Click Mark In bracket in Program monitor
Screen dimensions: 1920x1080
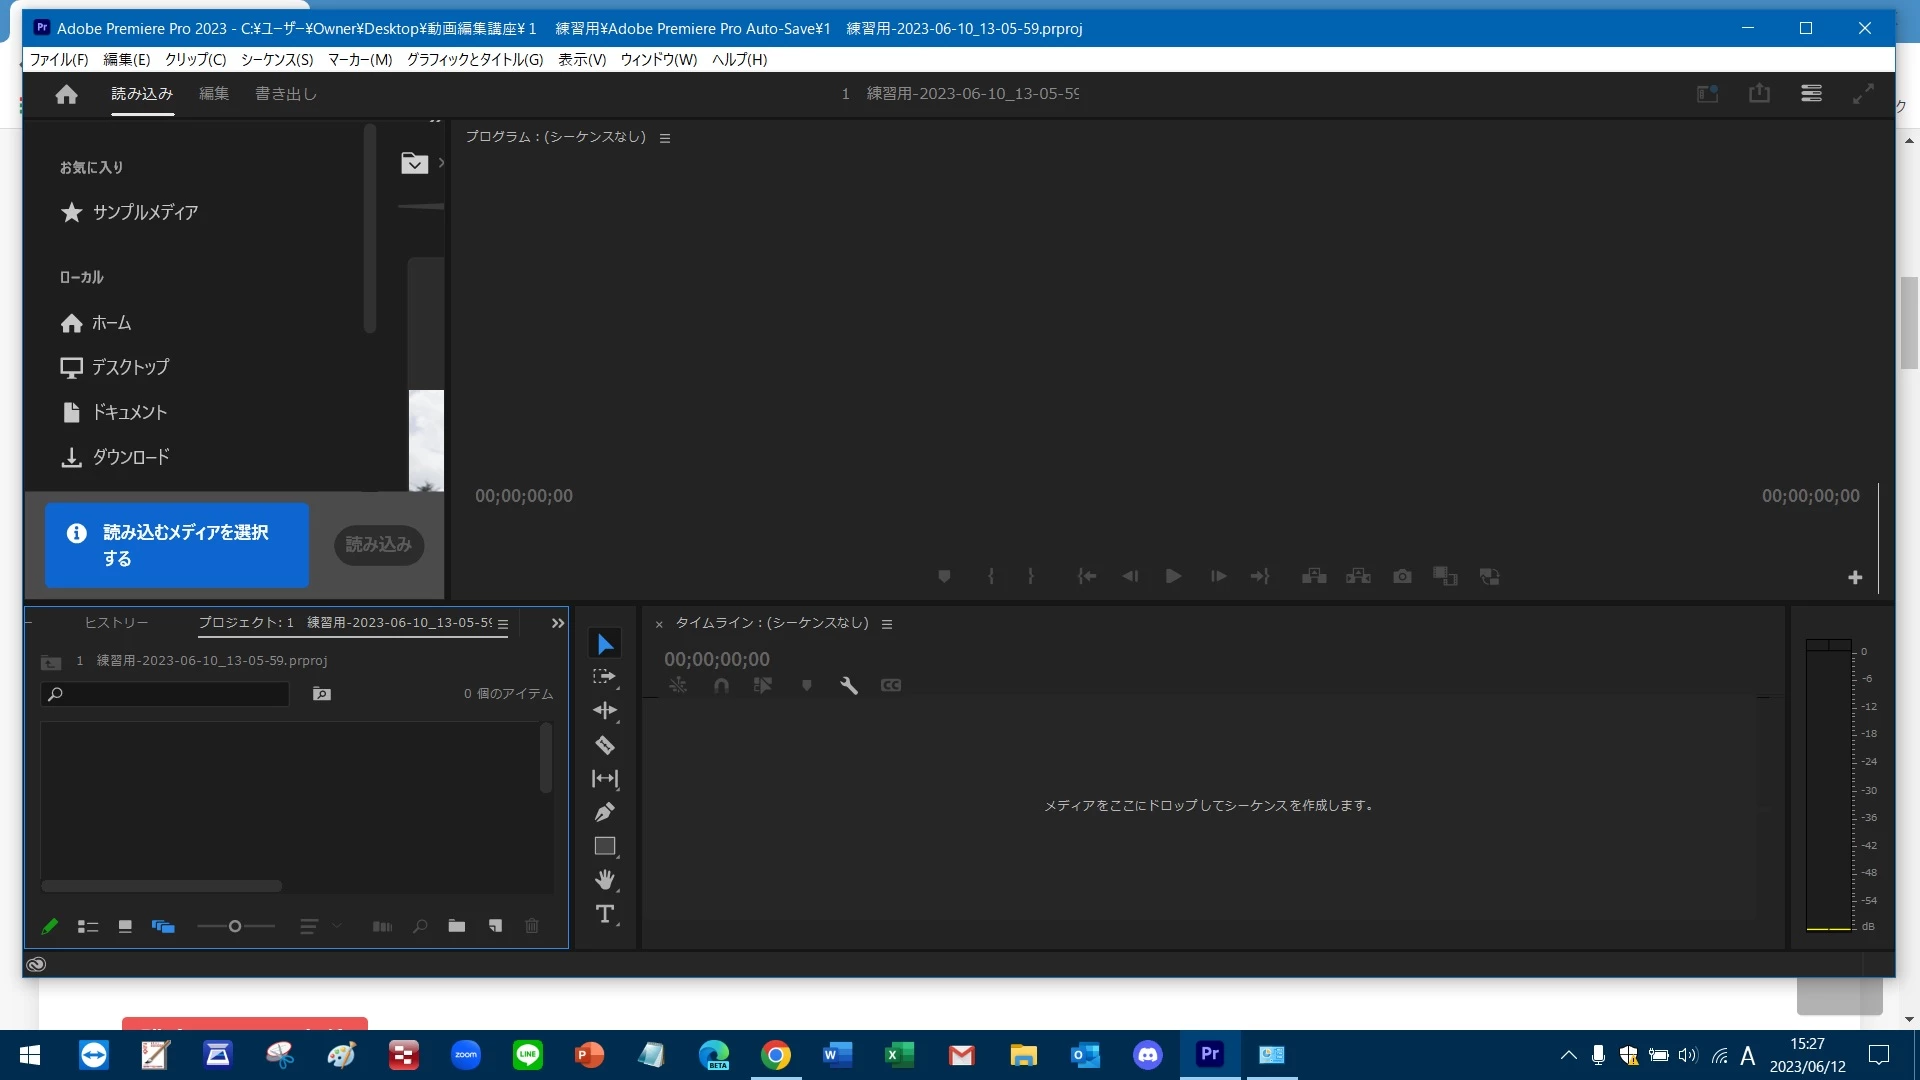991,576
